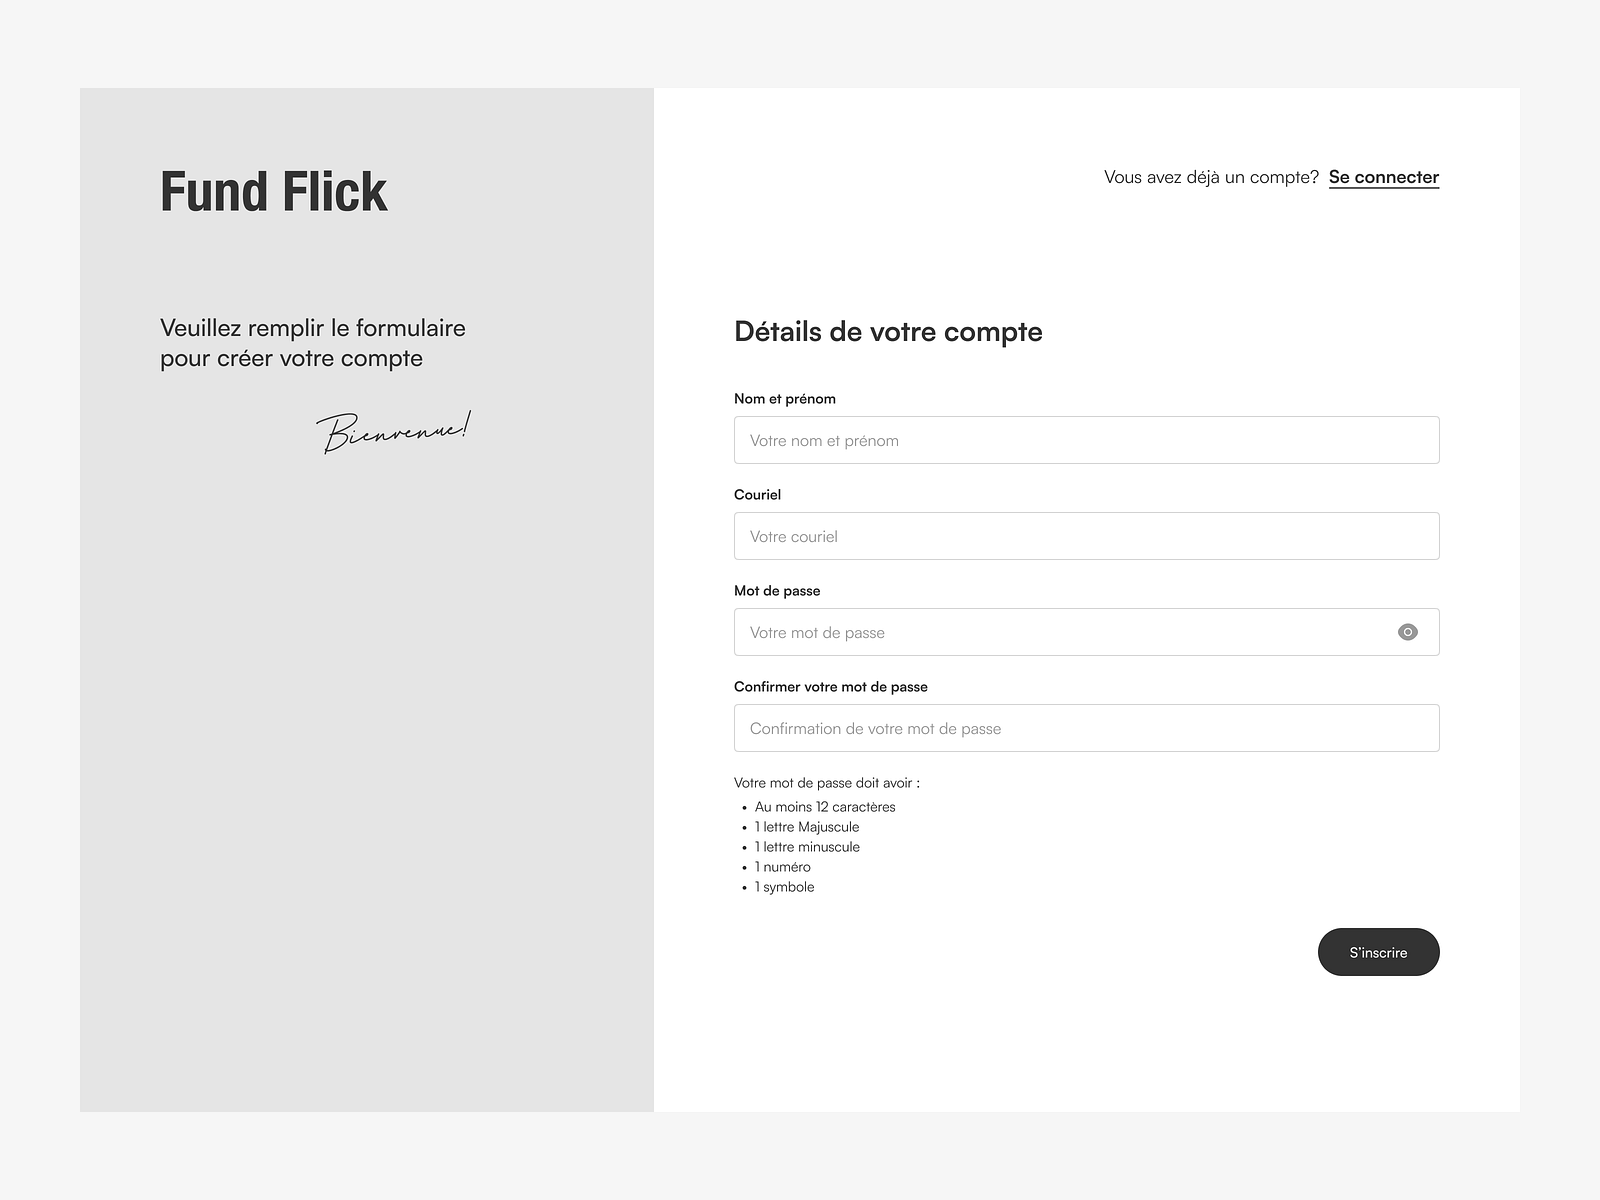The width and height of the screenshot is (1600, 1200).
Task: Click the Couriel field label
Action: (x=757, y=494)
